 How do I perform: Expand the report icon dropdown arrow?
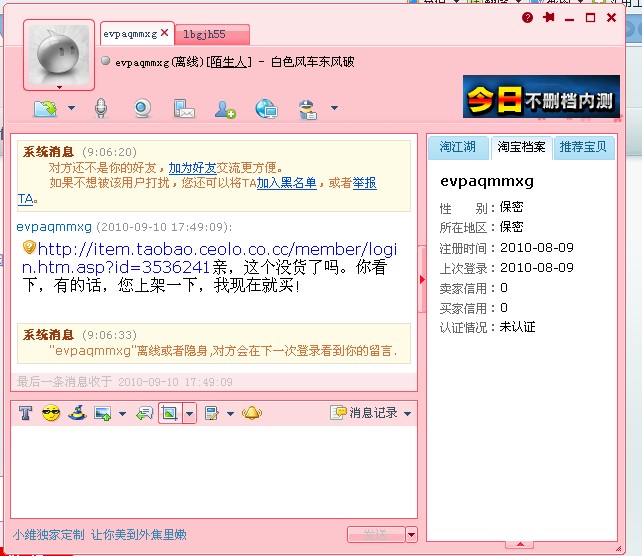click(x=335, y=108)
